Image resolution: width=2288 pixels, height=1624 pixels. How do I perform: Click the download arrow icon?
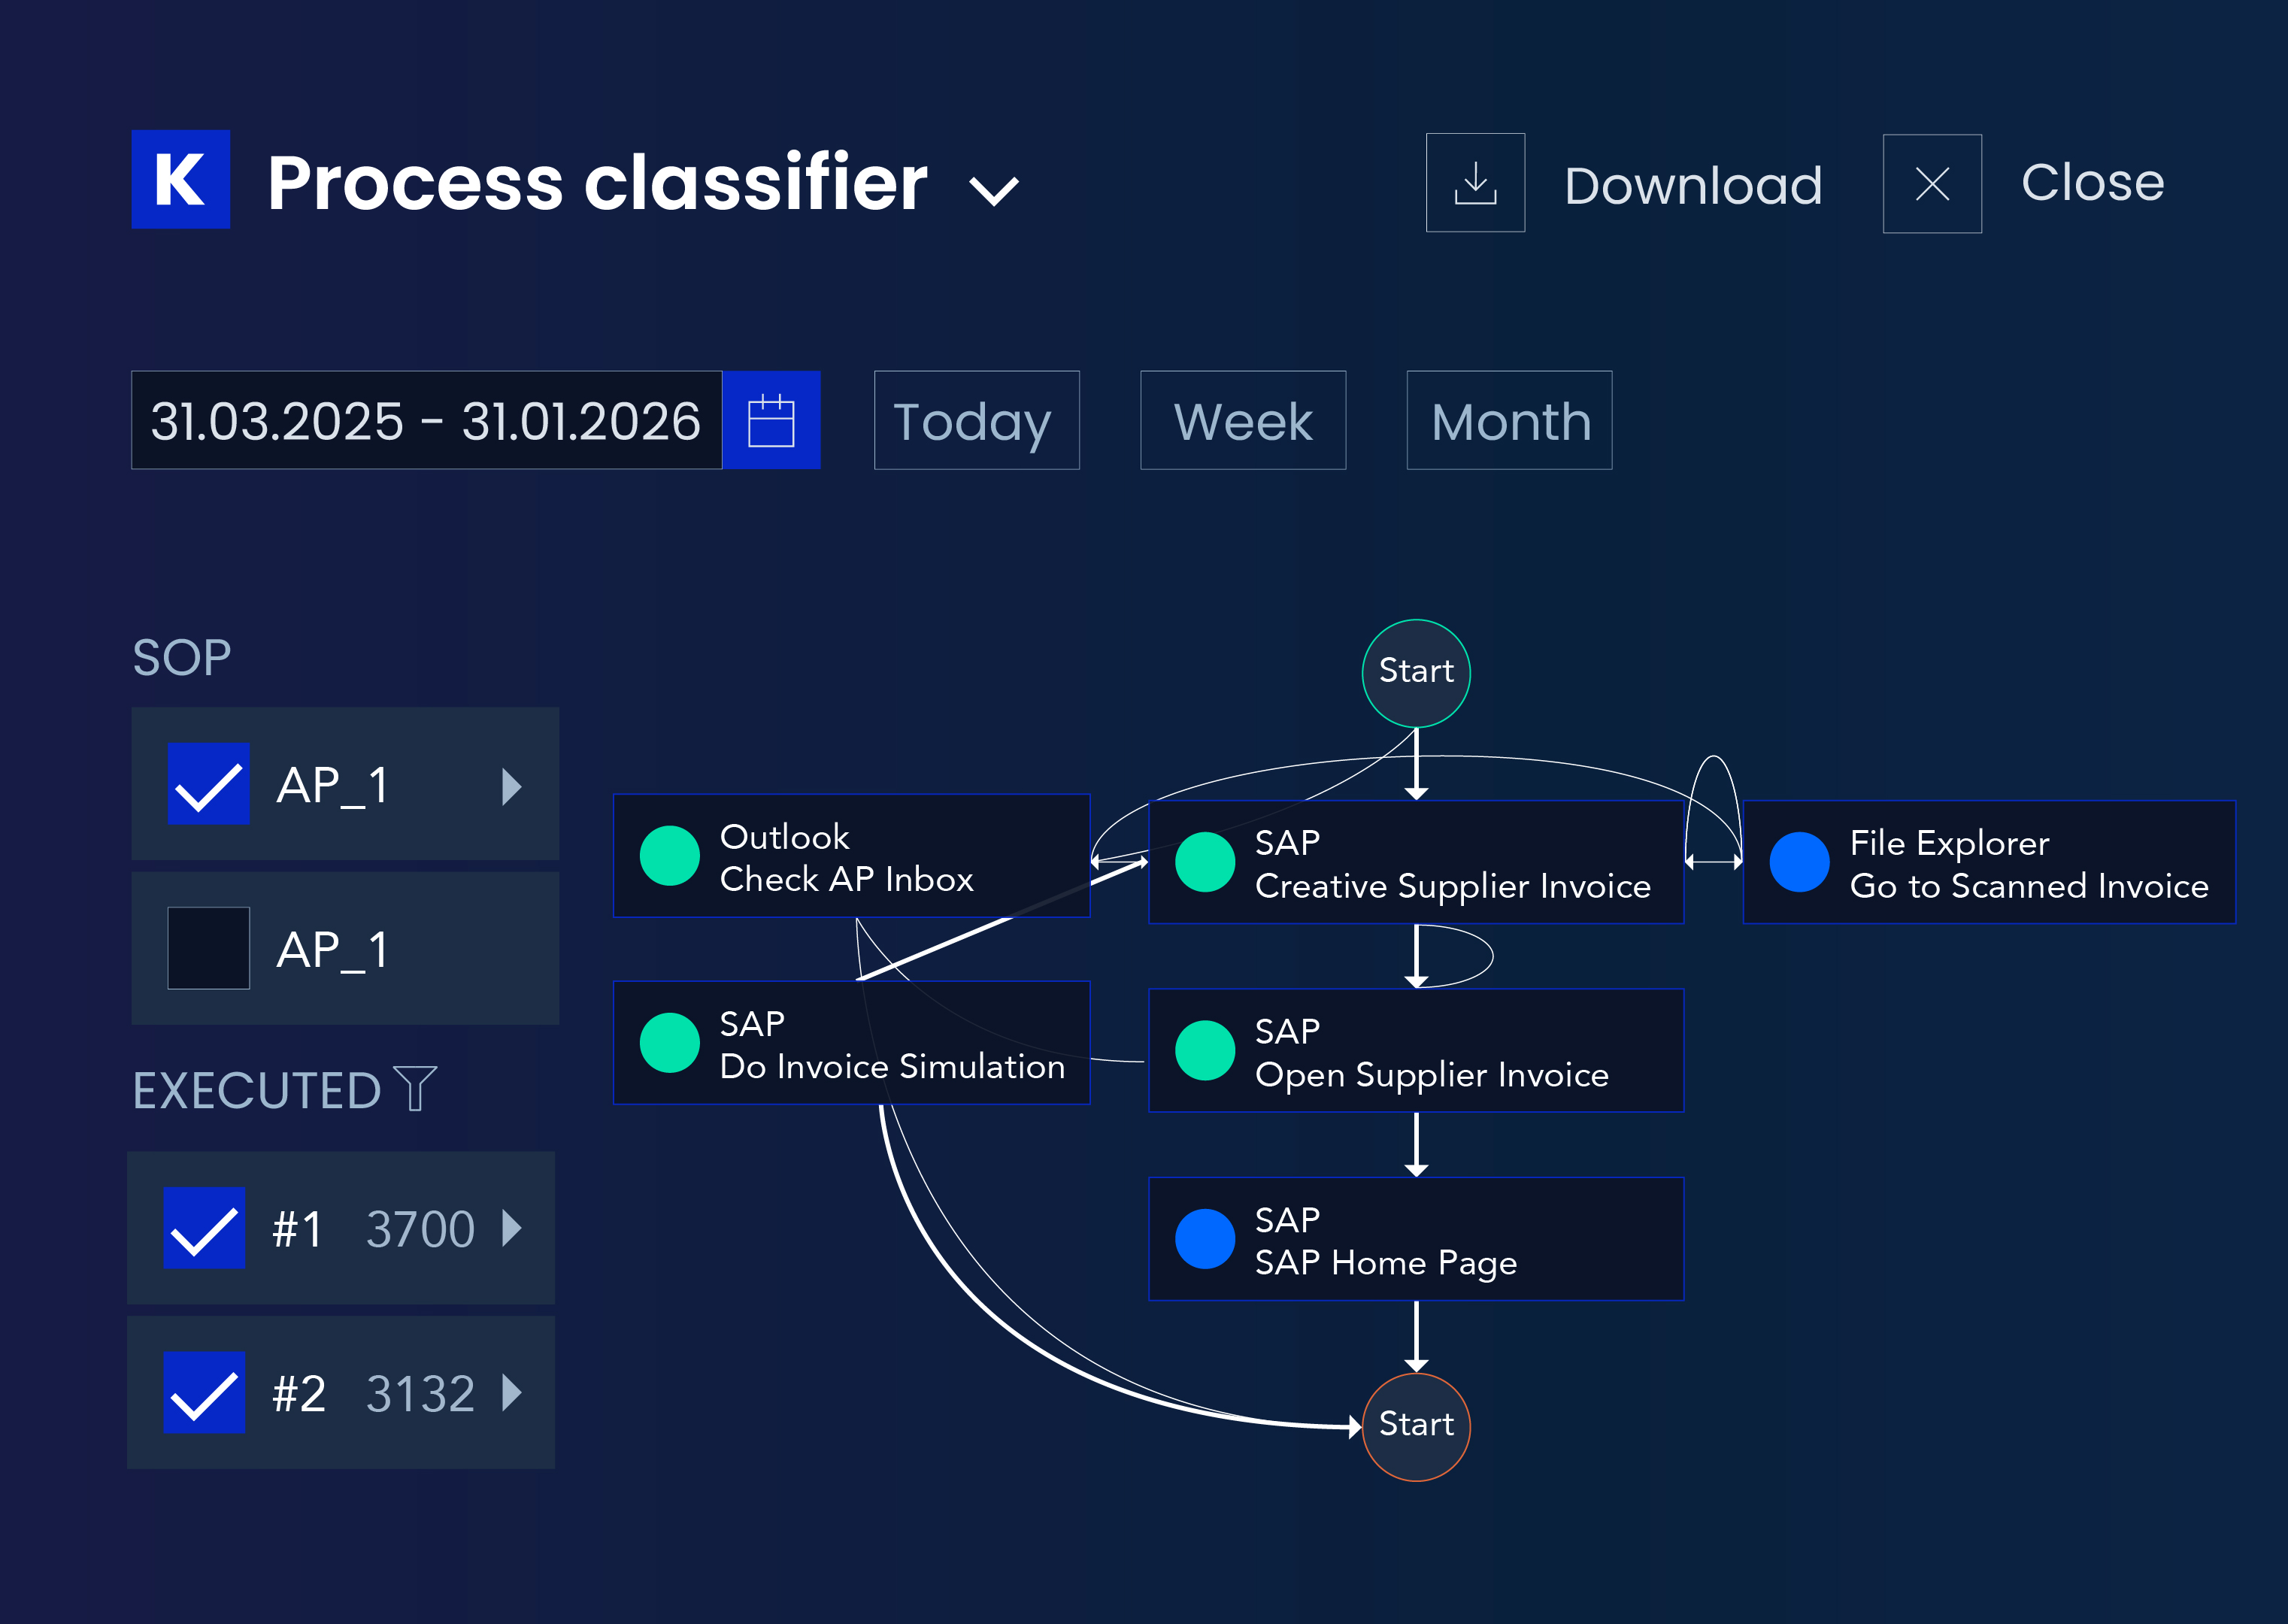[x=1475, y=183]
